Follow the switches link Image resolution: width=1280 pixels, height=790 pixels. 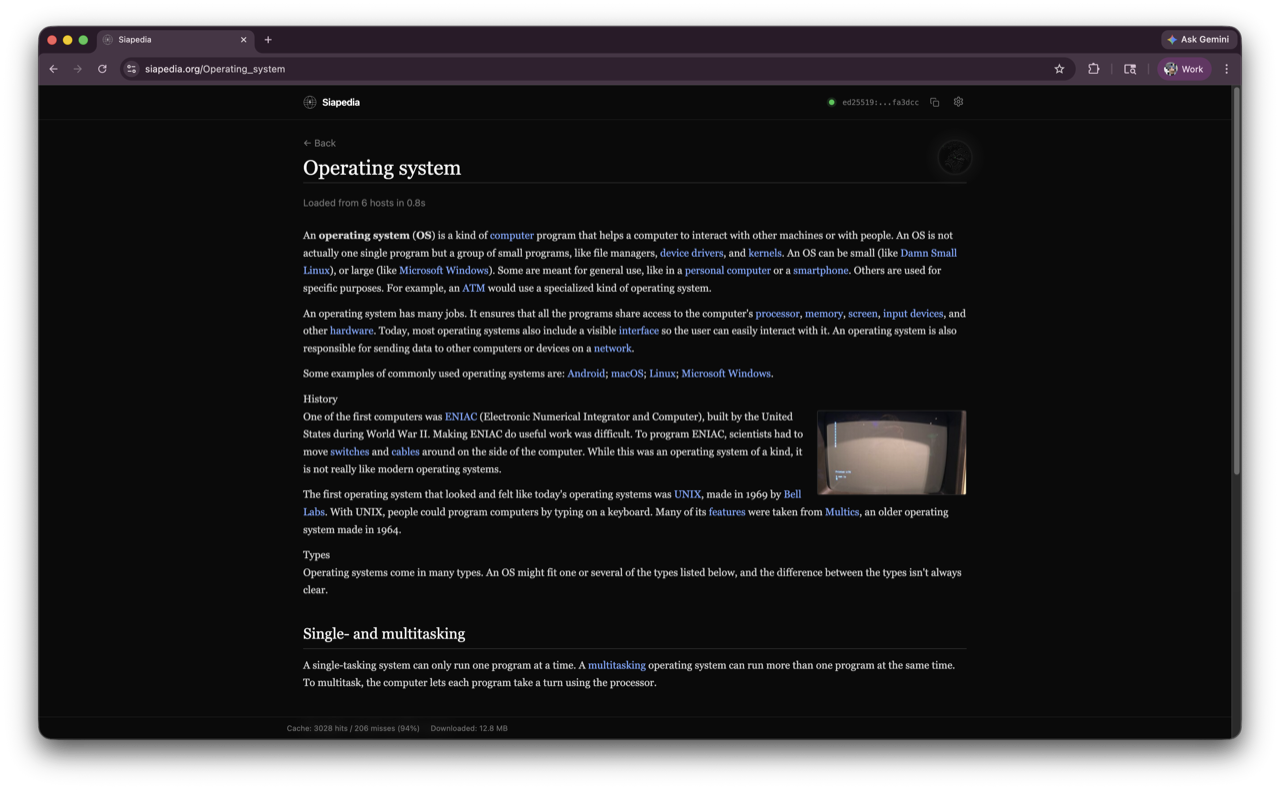pos(350,452)
